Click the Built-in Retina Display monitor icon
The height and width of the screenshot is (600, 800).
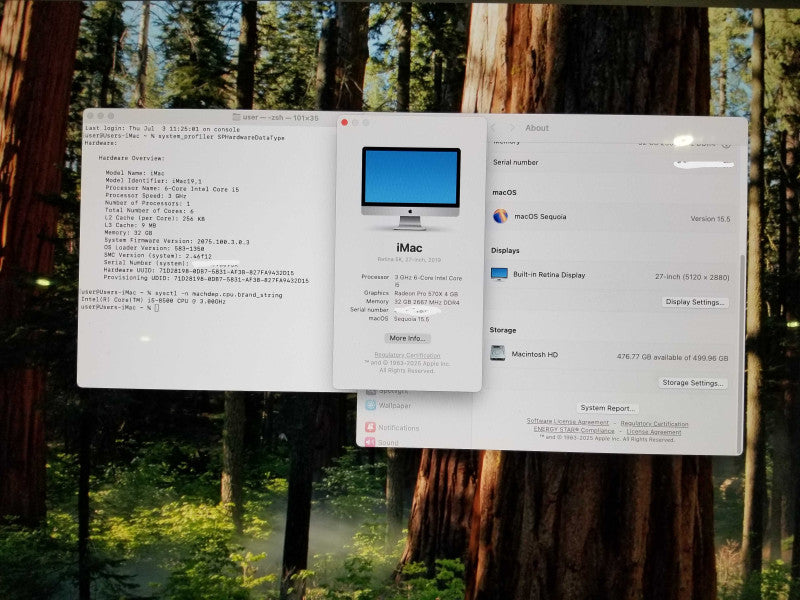coord(499,274)
